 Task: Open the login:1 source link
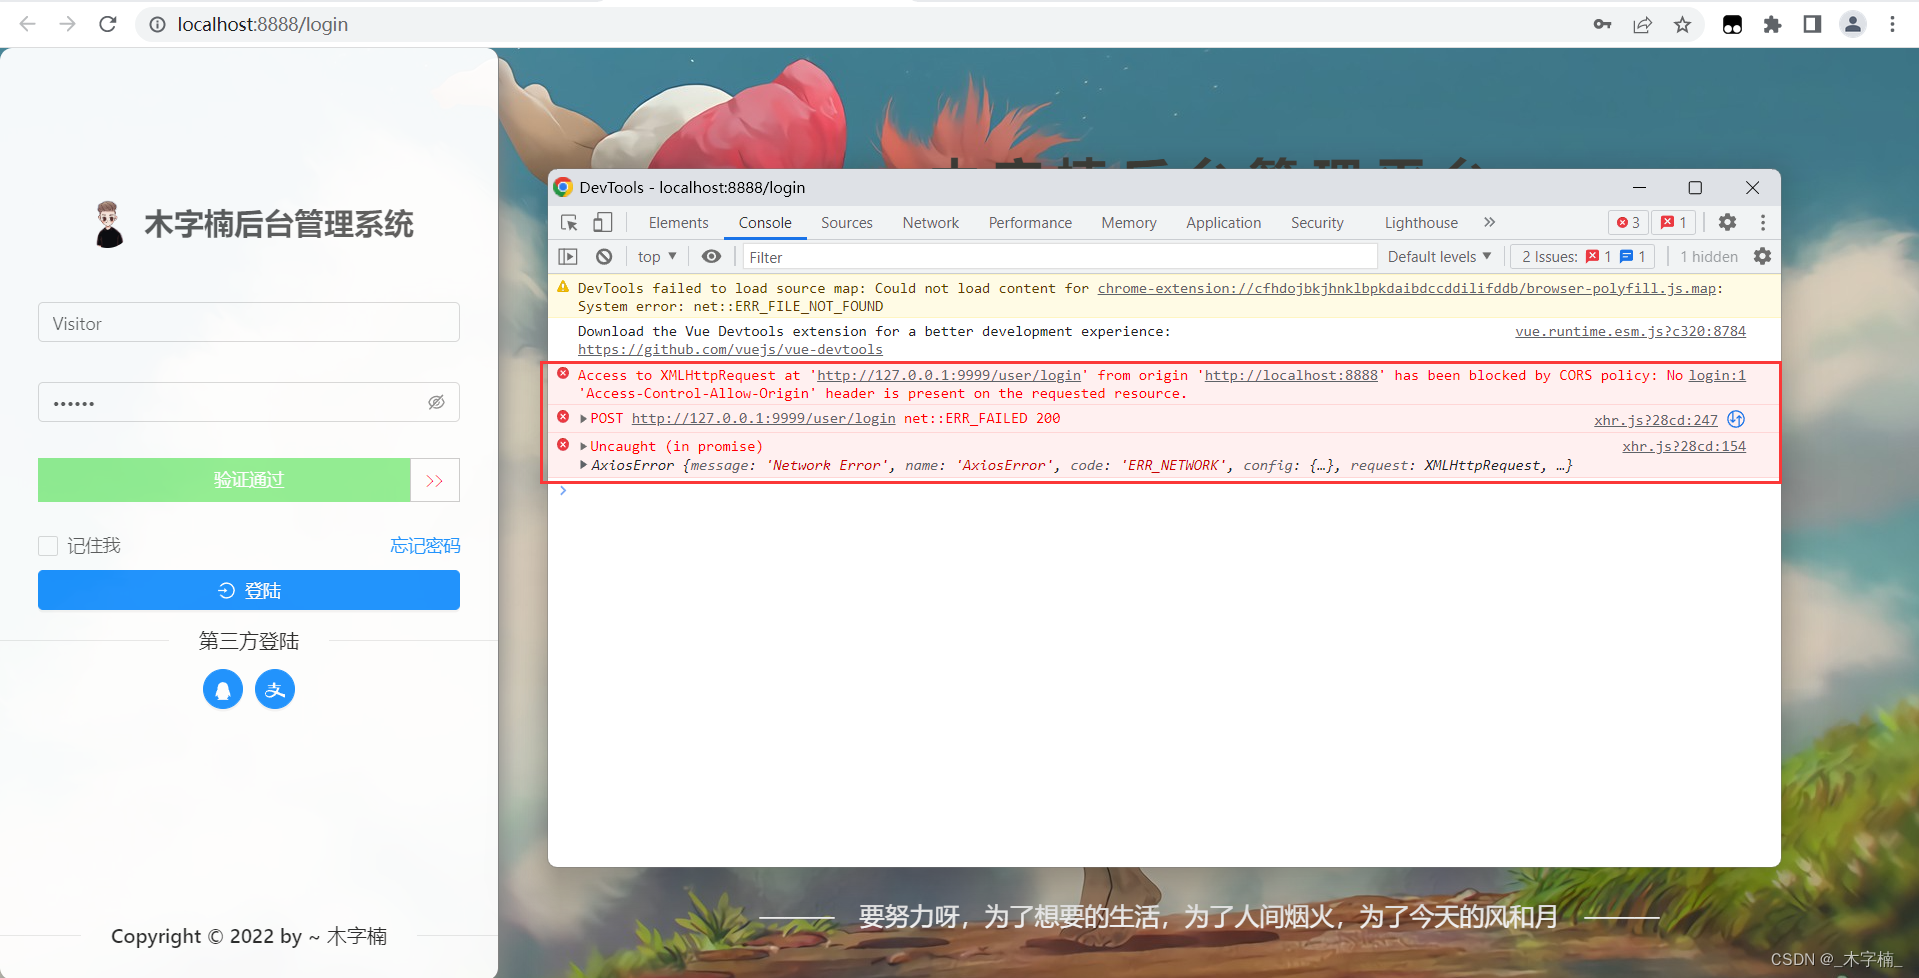pos(1717,375)
